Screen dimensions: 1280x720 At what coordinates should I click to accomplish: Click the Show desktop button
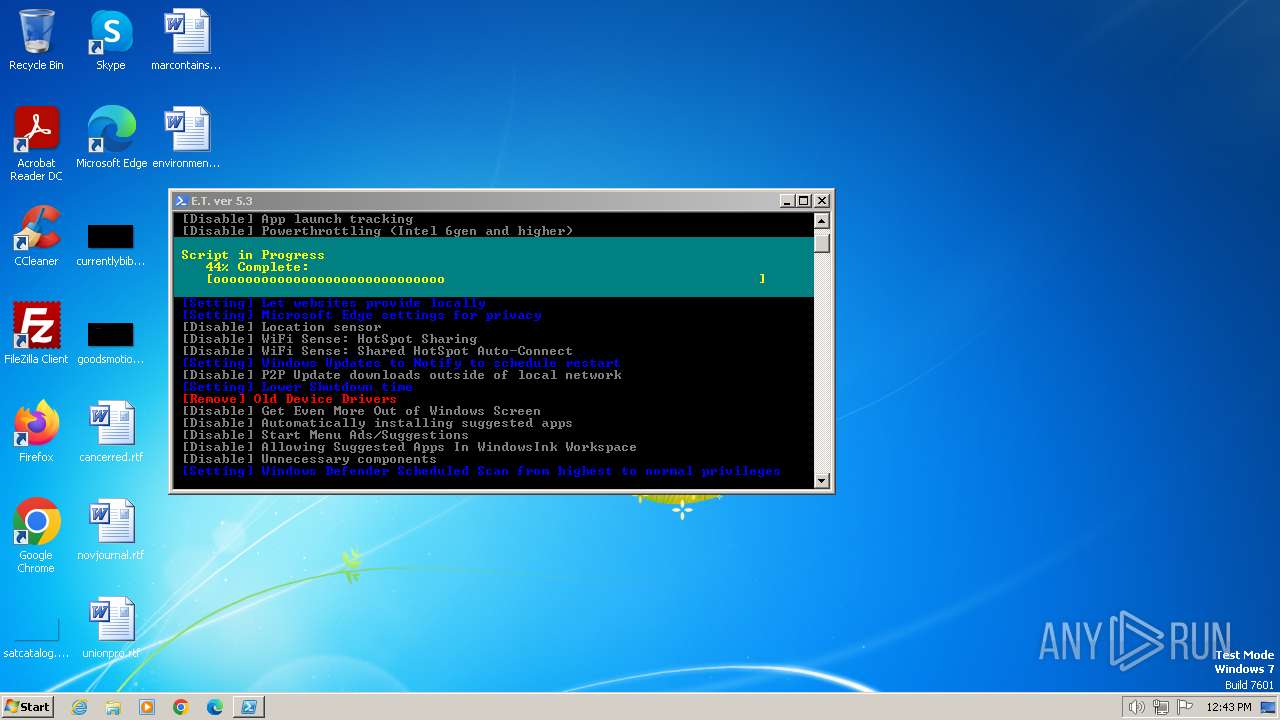point(1269,707)
